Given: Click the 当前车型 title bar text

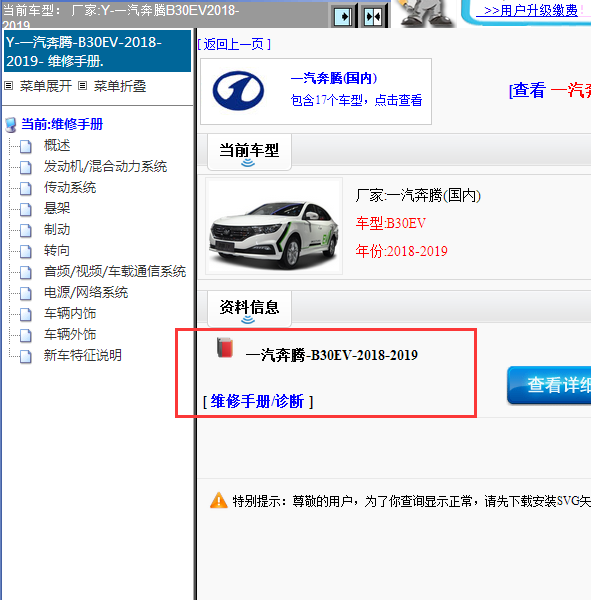Looking at the screenshot, I should [x=122, y=15].
